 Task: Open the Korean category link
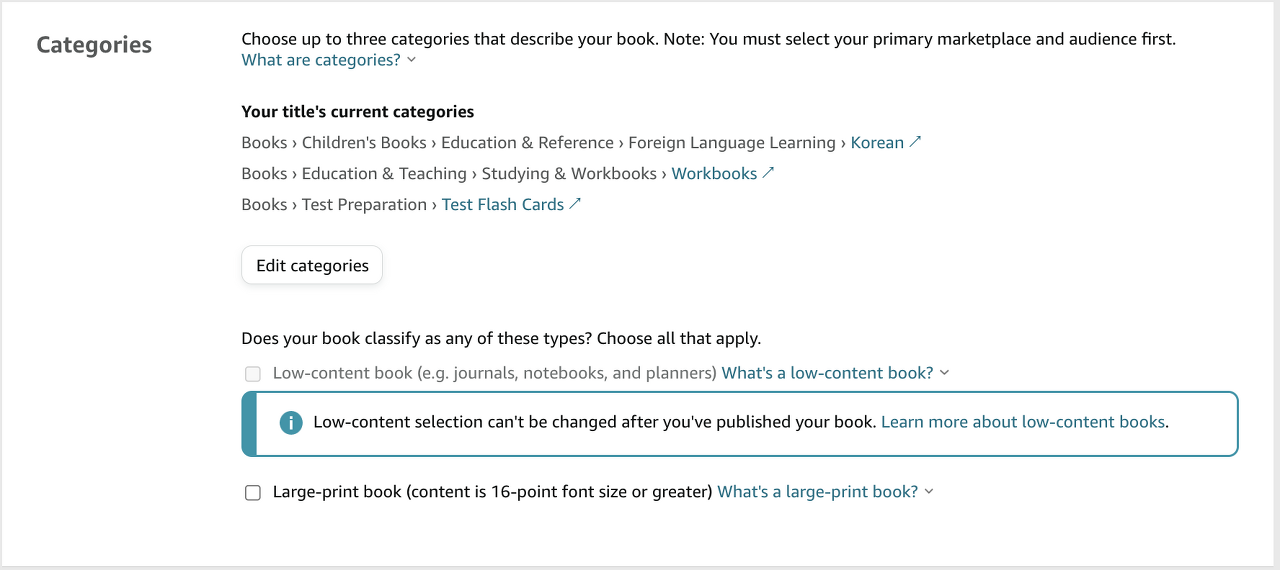point(877,143)
